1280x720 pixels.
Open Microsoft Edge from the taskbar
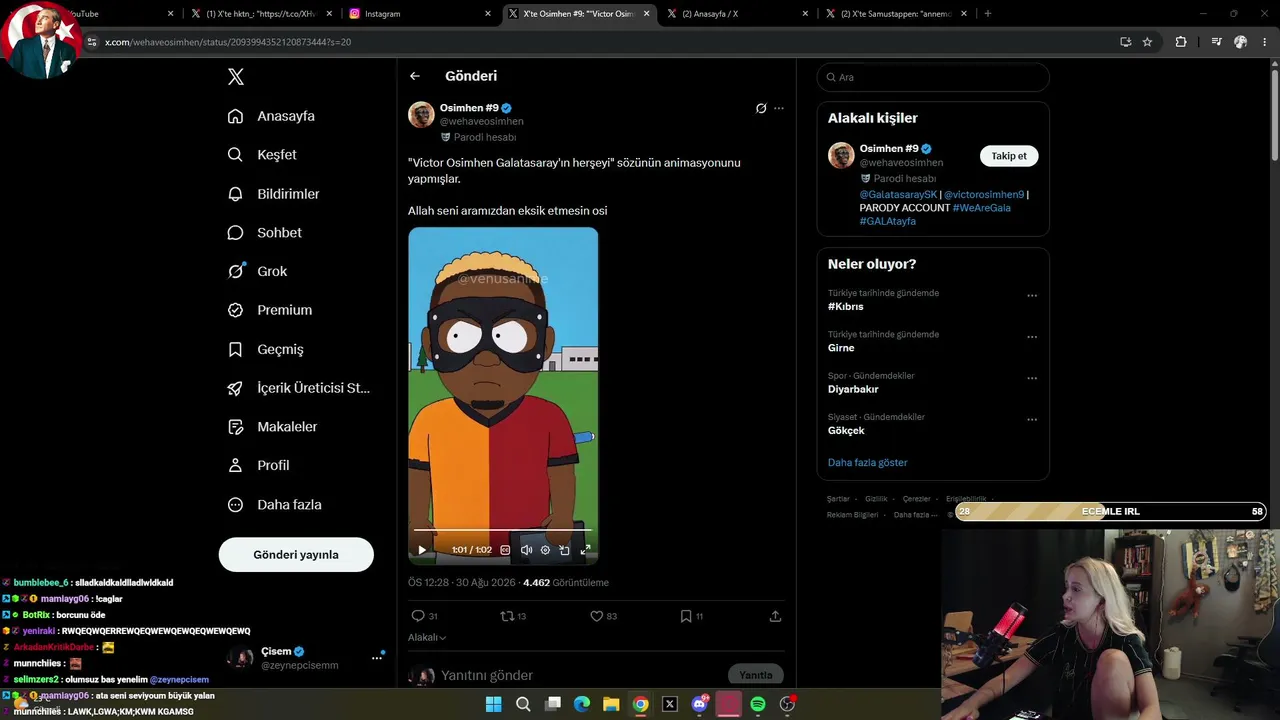(x=582, y=704)
